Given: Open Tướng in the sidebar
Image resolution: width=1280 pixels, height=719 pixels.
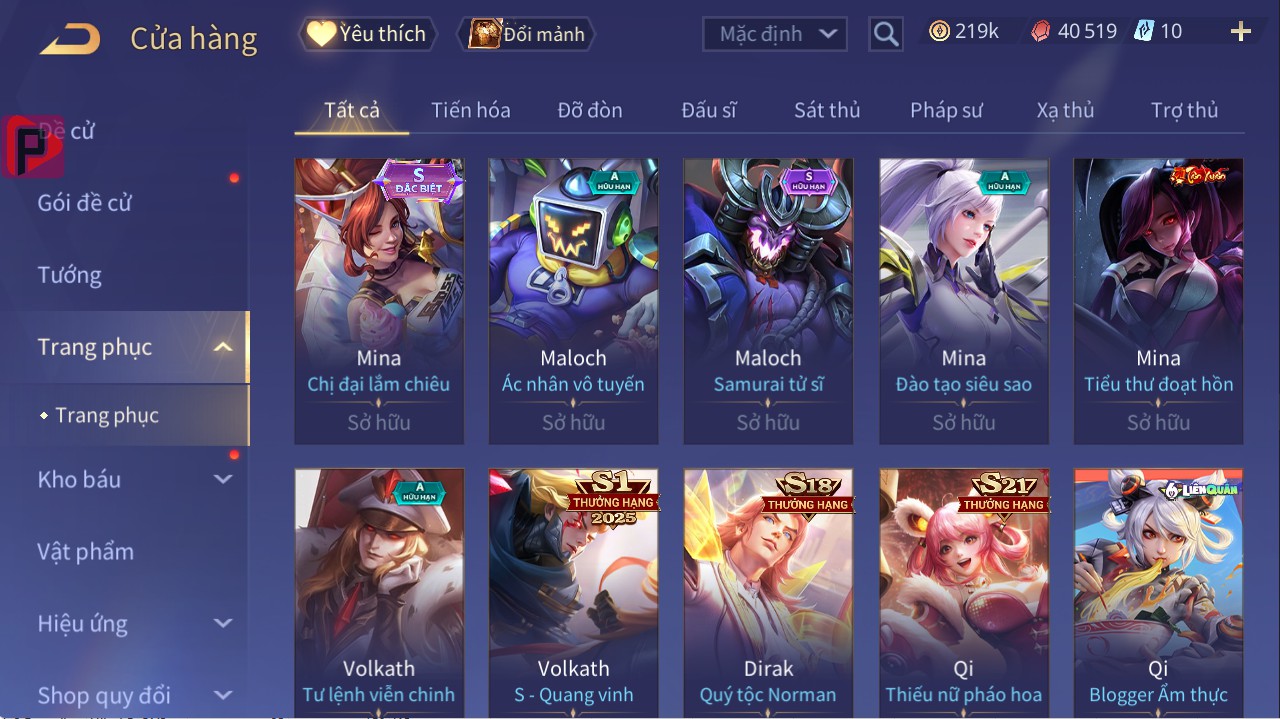Looking at the screenshot, I should pyautogui.click(x=70, y=275).
